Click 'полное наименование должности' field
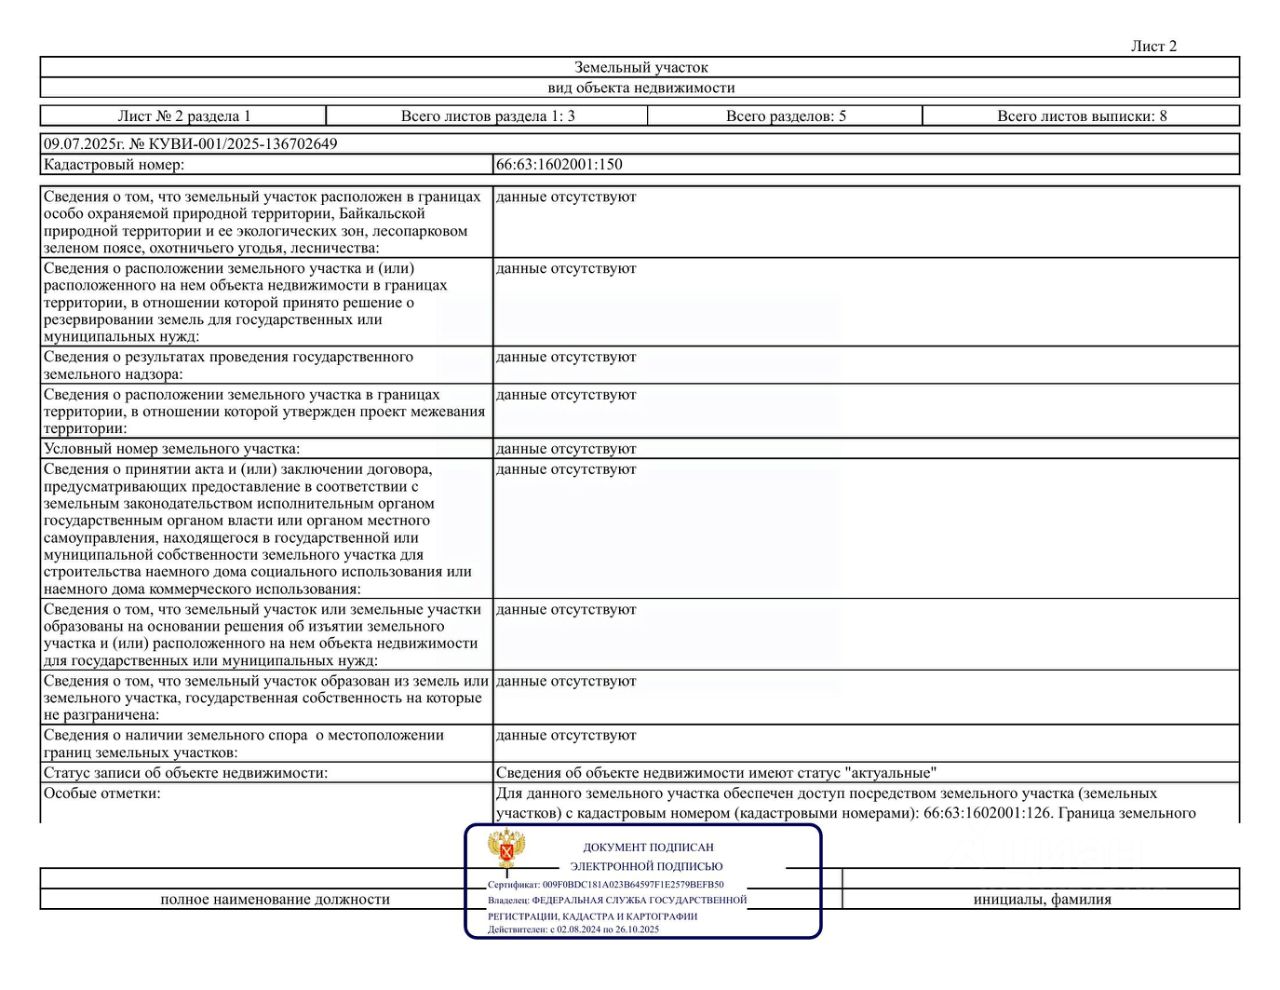The height and width of the screenshot is (990, 1280). [x=275, y=899]
